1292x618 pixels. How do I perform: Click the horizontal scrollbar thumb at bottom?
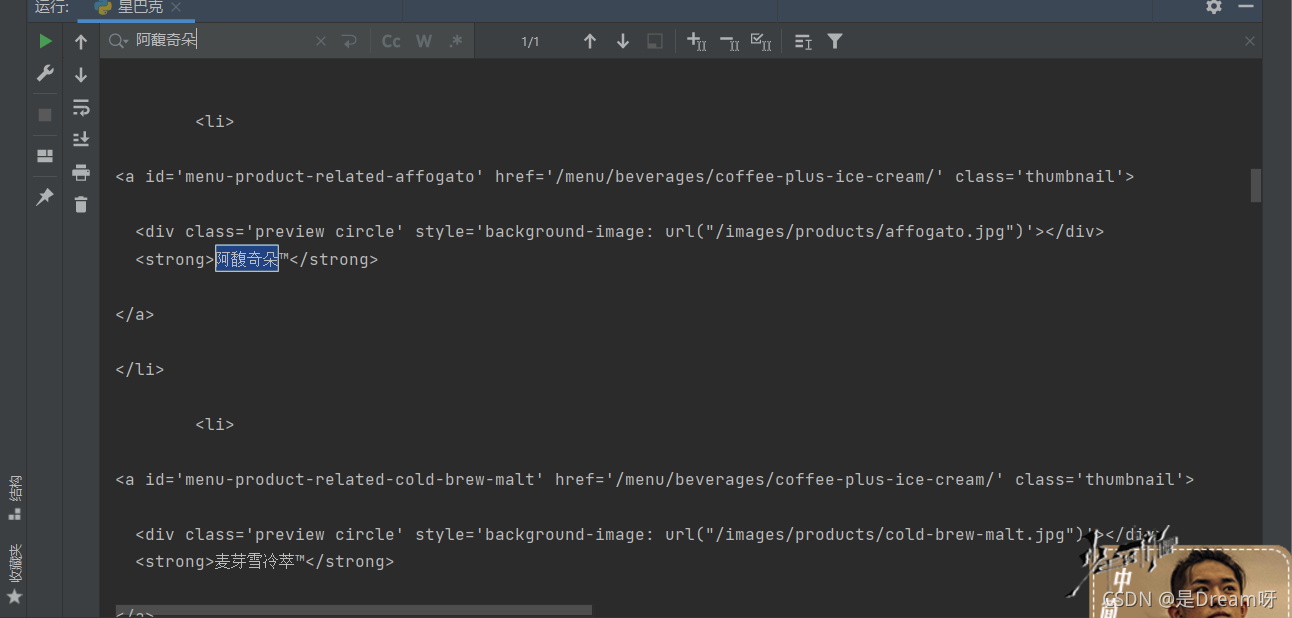(354, 609)
